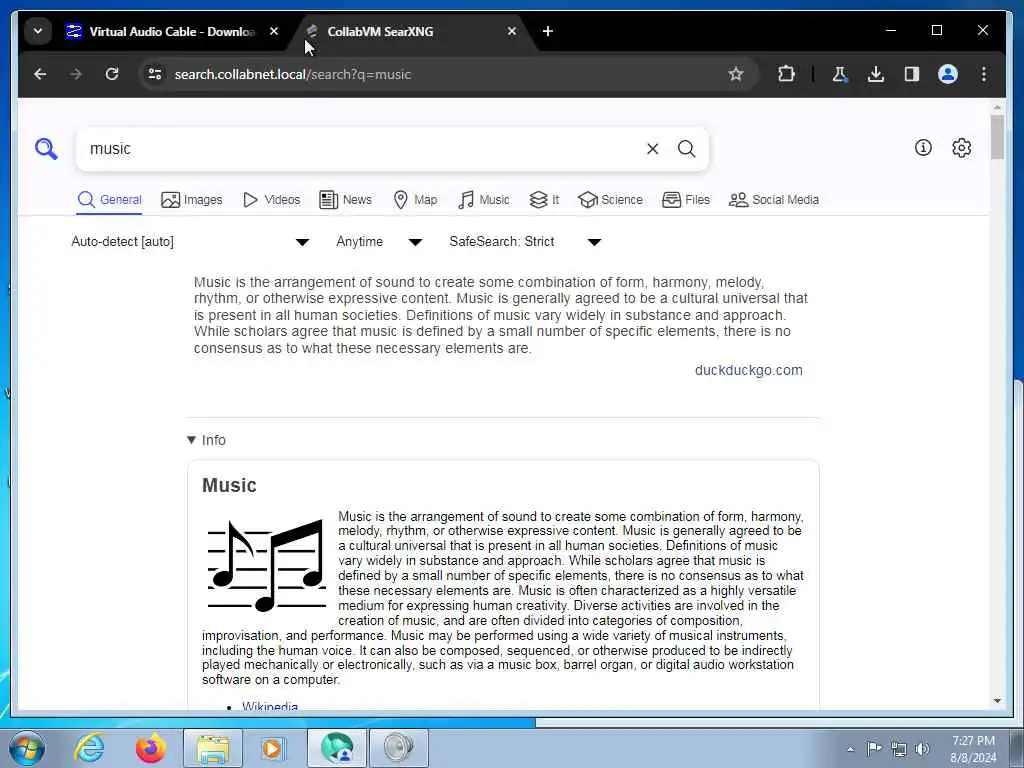
Task: Switch to Social Media category
Action: pyautogui.click(x=774, y=200)
